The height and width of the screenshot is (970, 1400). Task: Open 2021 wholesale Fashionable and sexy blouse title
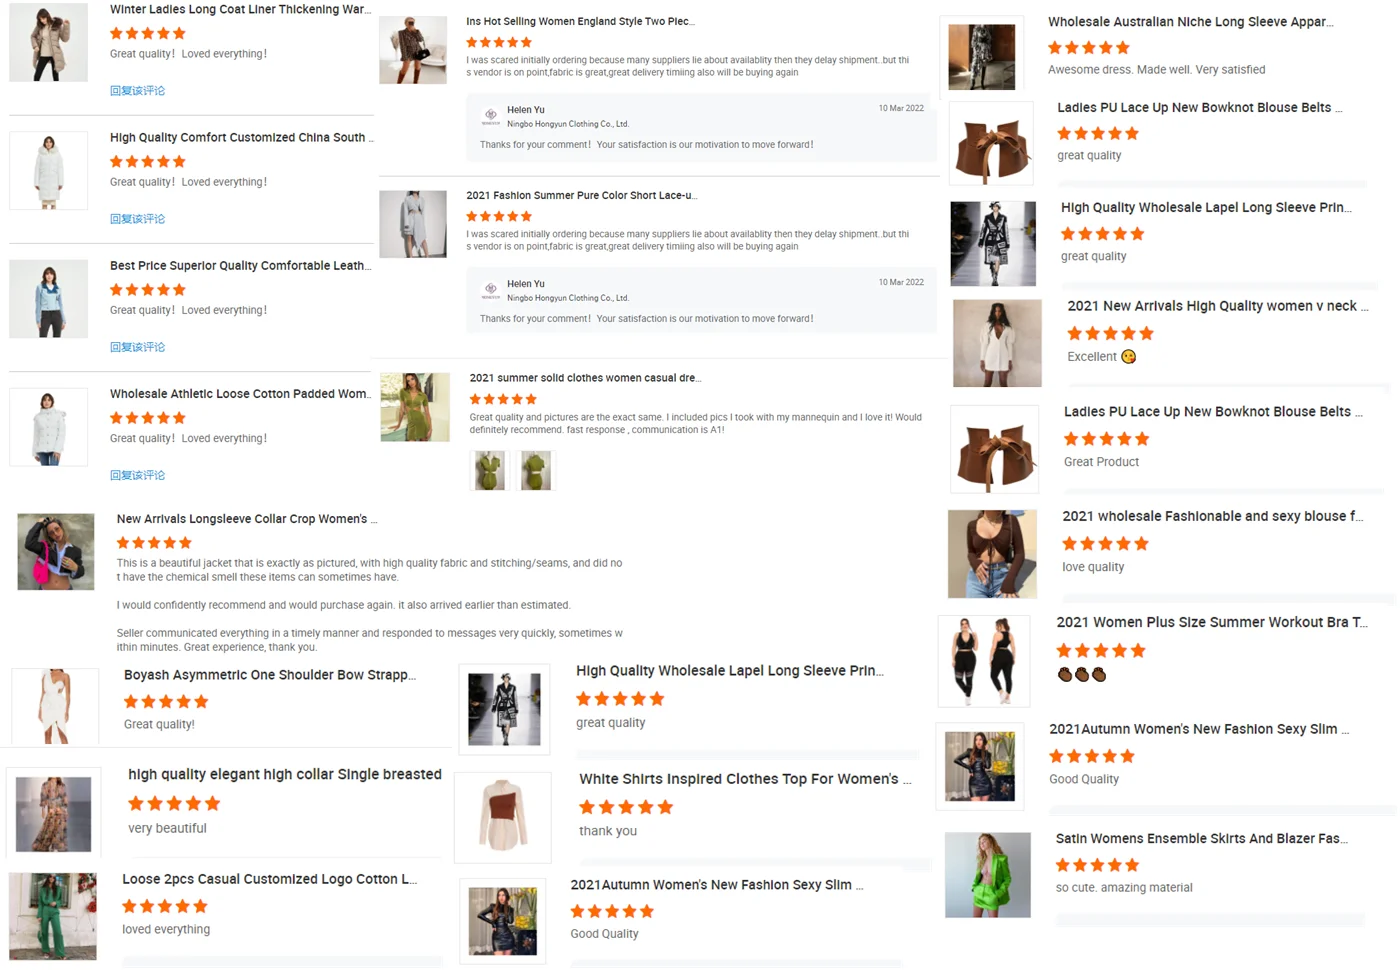coord(1212,516)
